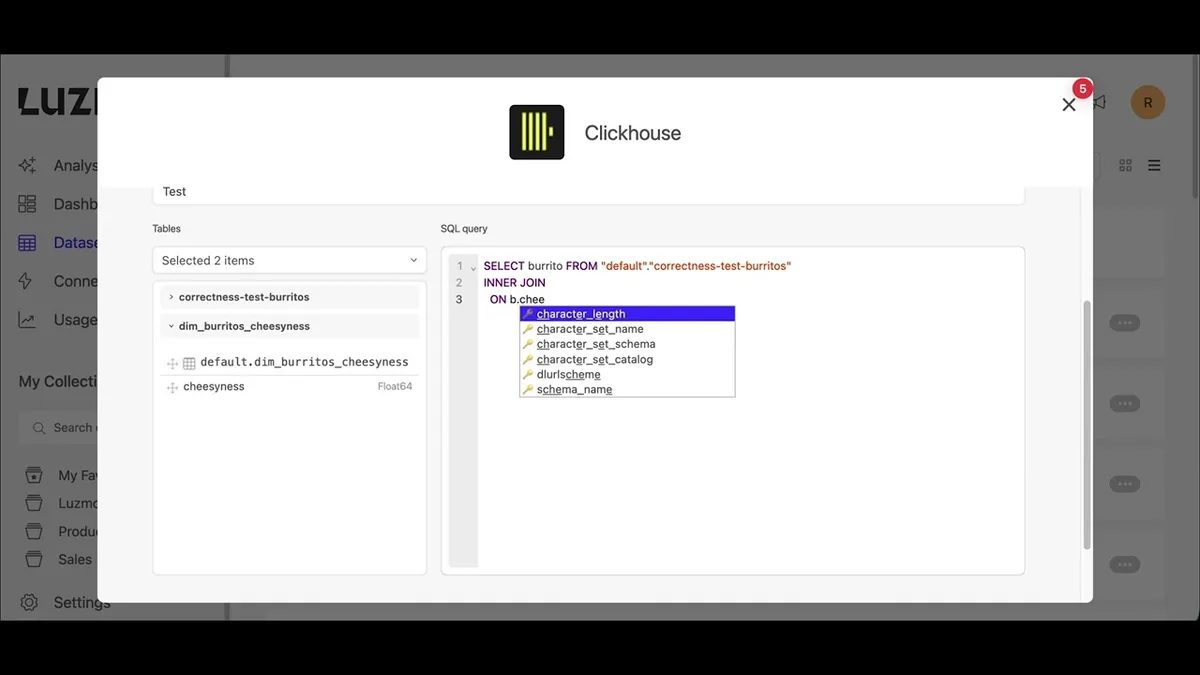Choose dlurlscheme autocomplete suggestion
The height and width of the screenshot is (675, 1200).
(x=627, y=374)
